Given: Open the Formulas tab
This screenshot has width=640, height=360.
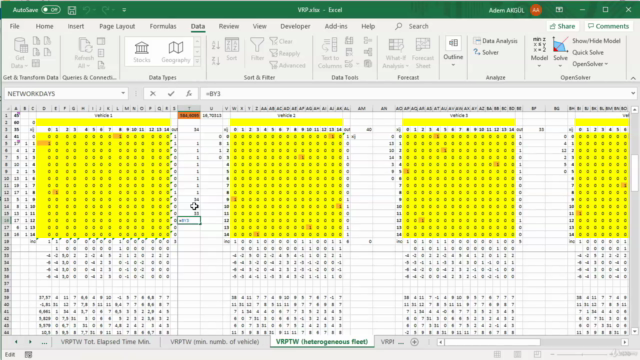Looking at the screenshot, I should [163, 26].
